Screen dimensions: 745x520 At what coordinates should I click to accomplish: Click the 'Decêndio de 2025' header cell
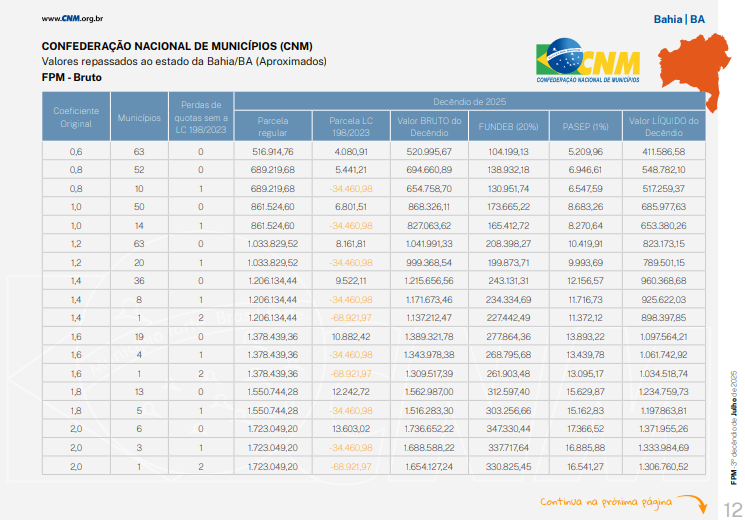click(x=470, y=101)
